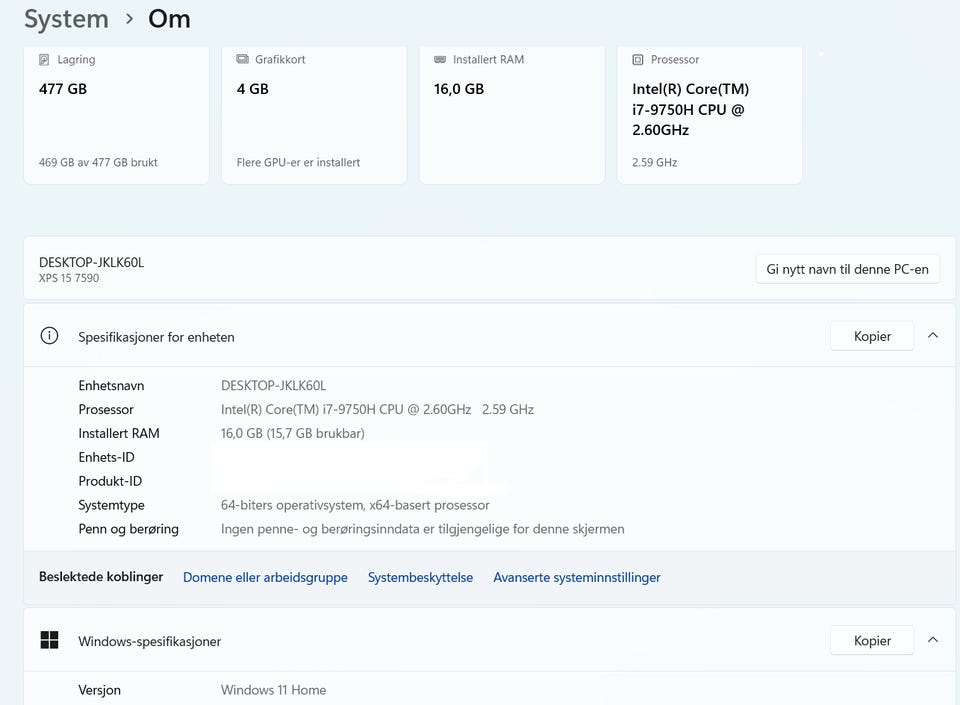Click the 4 GB graphics card value
The image size is (960, 705).
tap(253, 89)
